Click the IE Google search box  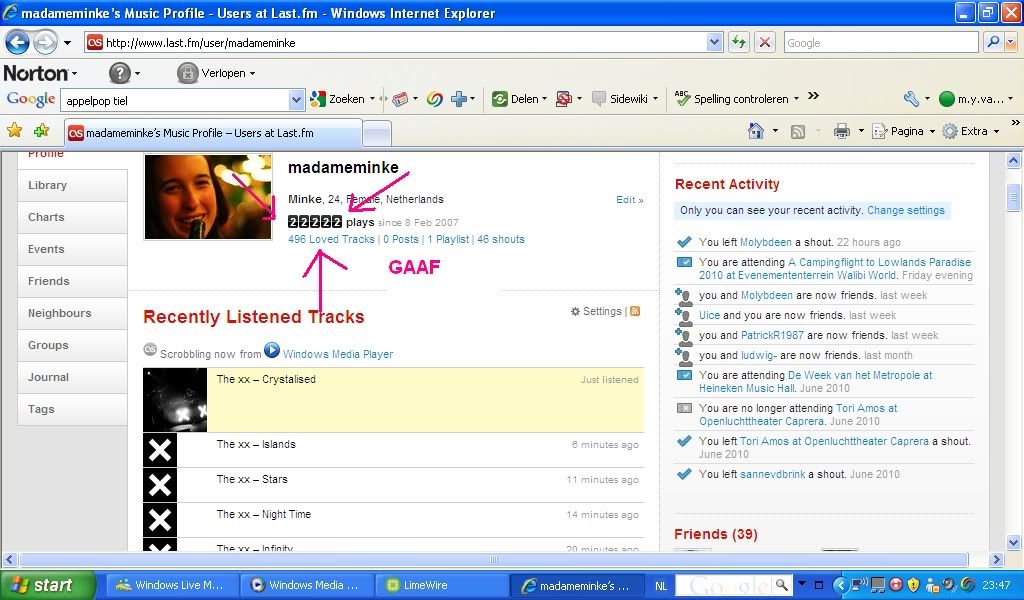tap(881, 43)
